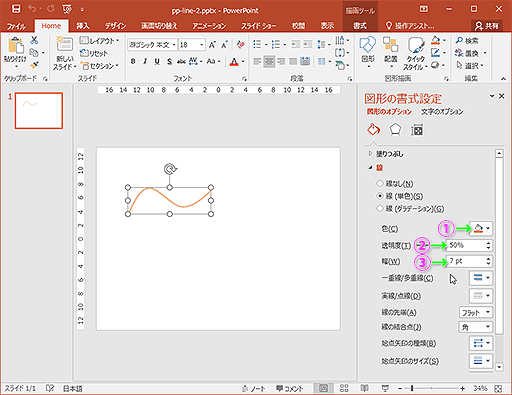Click the font color A icon
This screenshot has width=512, height=395.
point(234,62)
